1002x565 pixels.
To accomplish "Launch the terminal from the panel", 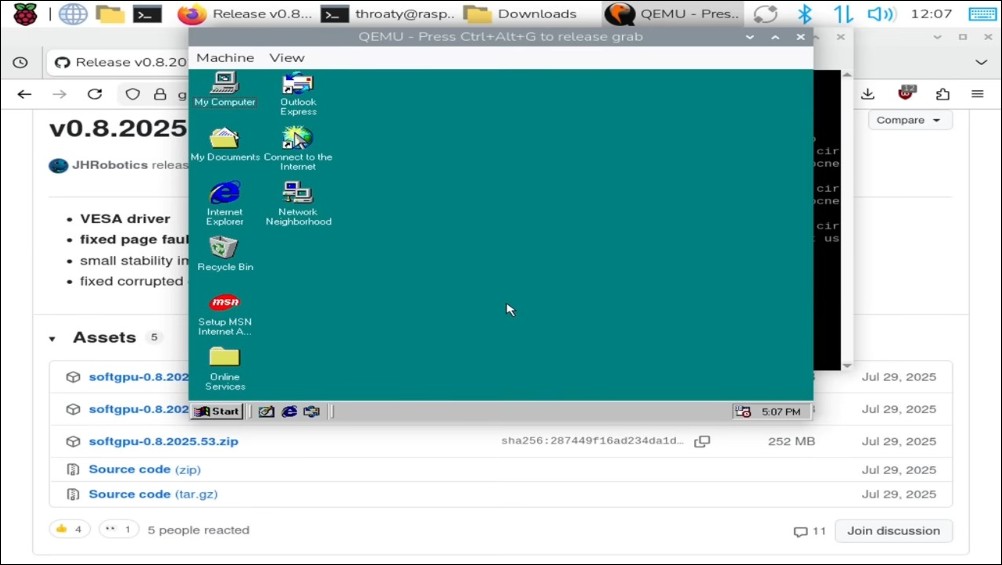I will [x=147, y=13].
